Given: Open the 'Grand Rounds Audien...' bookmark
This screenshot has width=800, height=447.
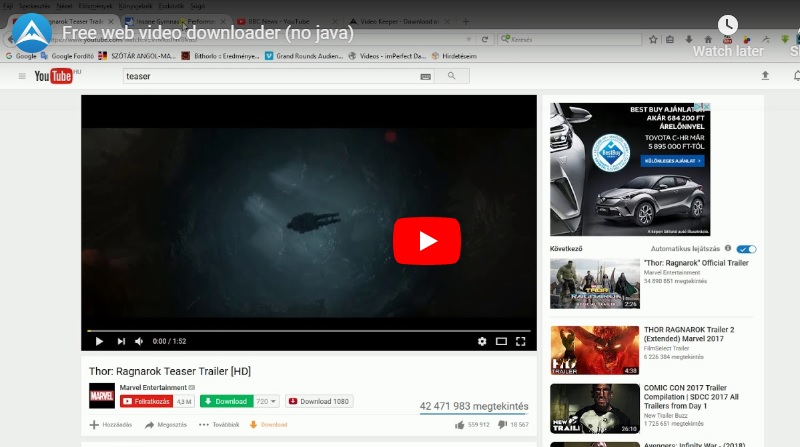Looking at the screenshot, I should coord(304,56).
